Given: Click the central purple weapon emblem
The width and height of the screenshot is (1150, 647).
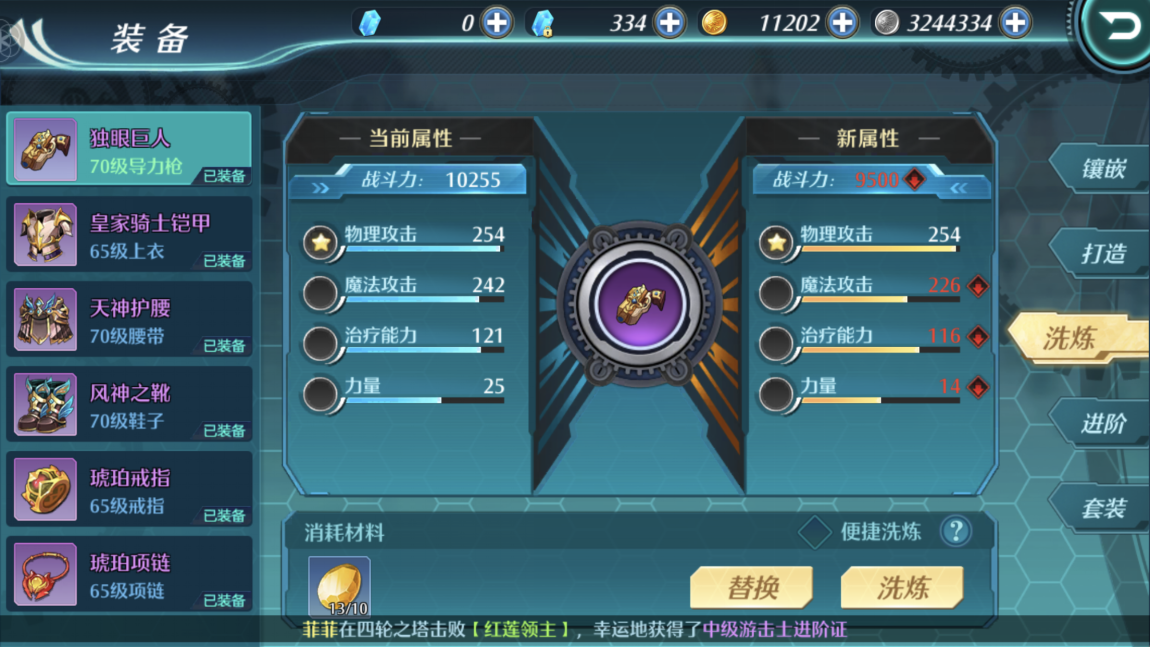Looking at the screenshot, I should [x=640, y=304].
